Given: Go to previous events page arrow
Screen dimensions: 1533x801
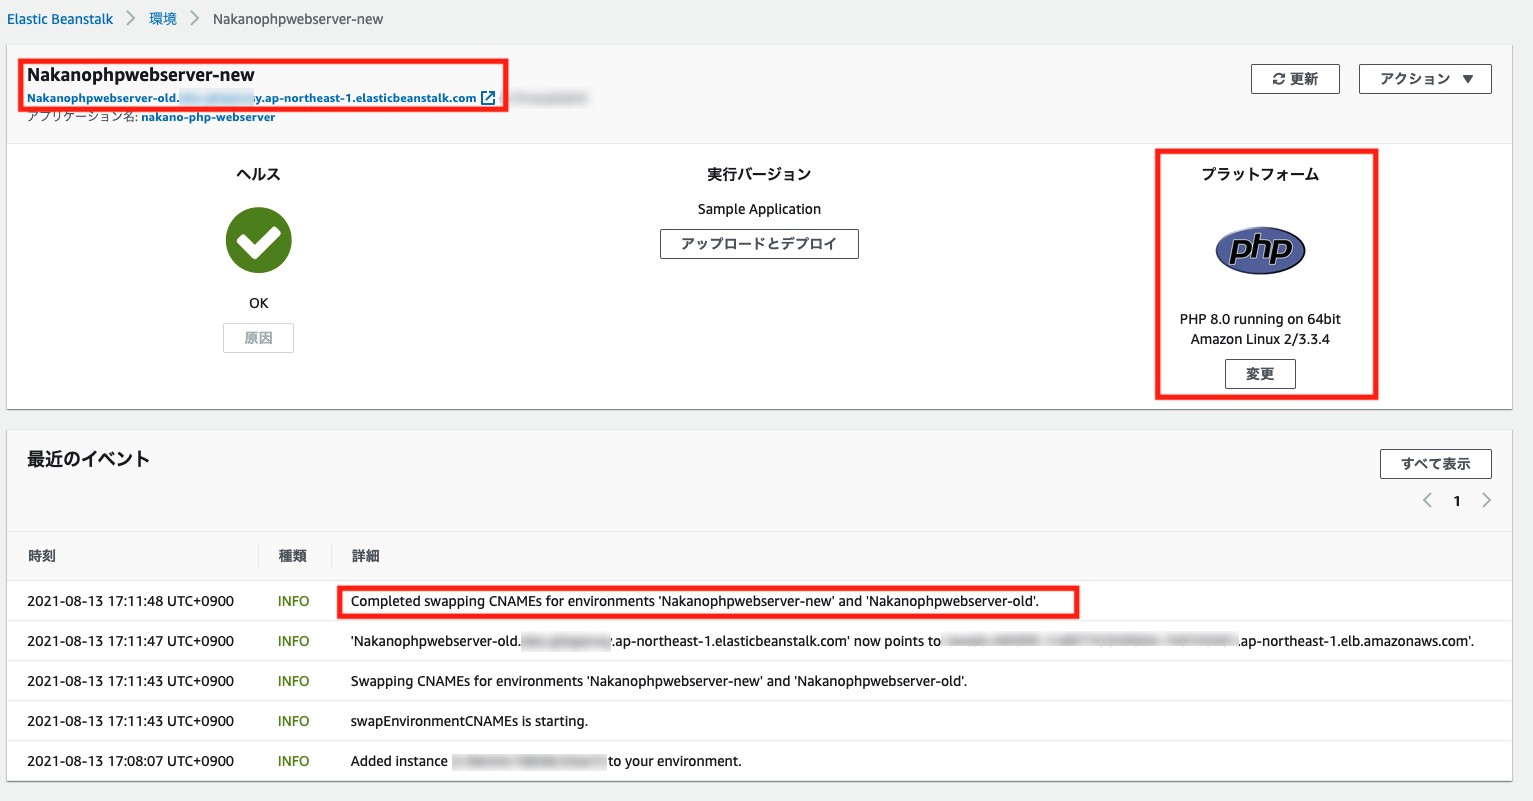Looking at the screenshot, I should click(x=1427, y=500).
